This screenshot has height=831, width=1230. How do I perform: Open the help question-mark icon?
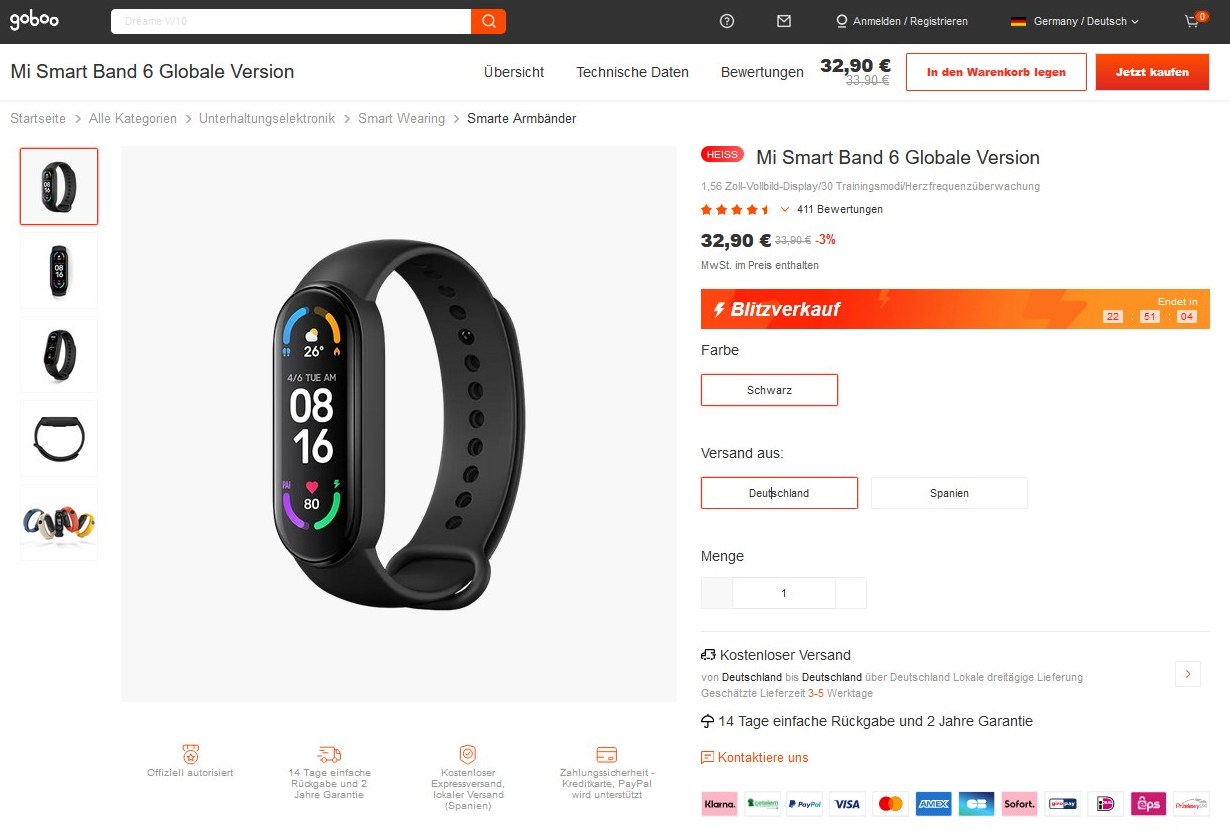(727, 21)
